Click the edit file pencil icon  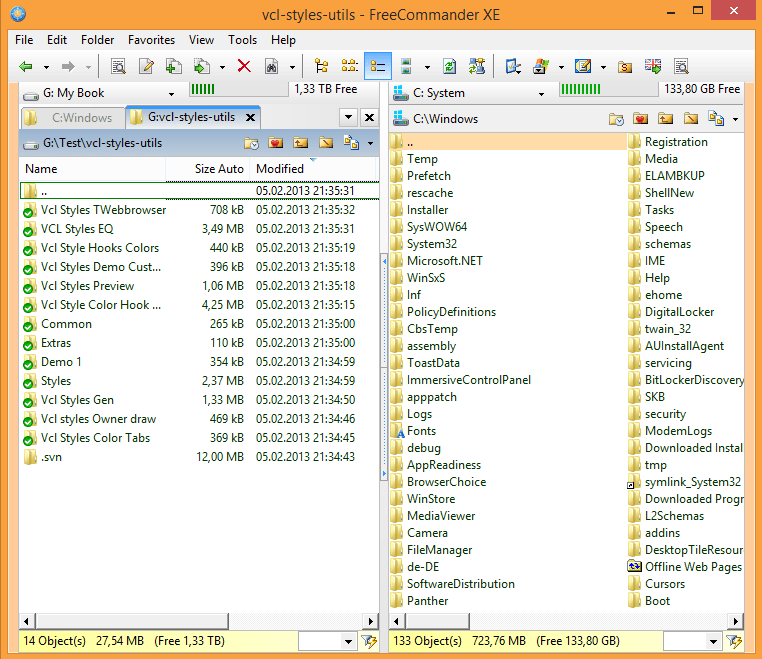(x=146, y=67)
